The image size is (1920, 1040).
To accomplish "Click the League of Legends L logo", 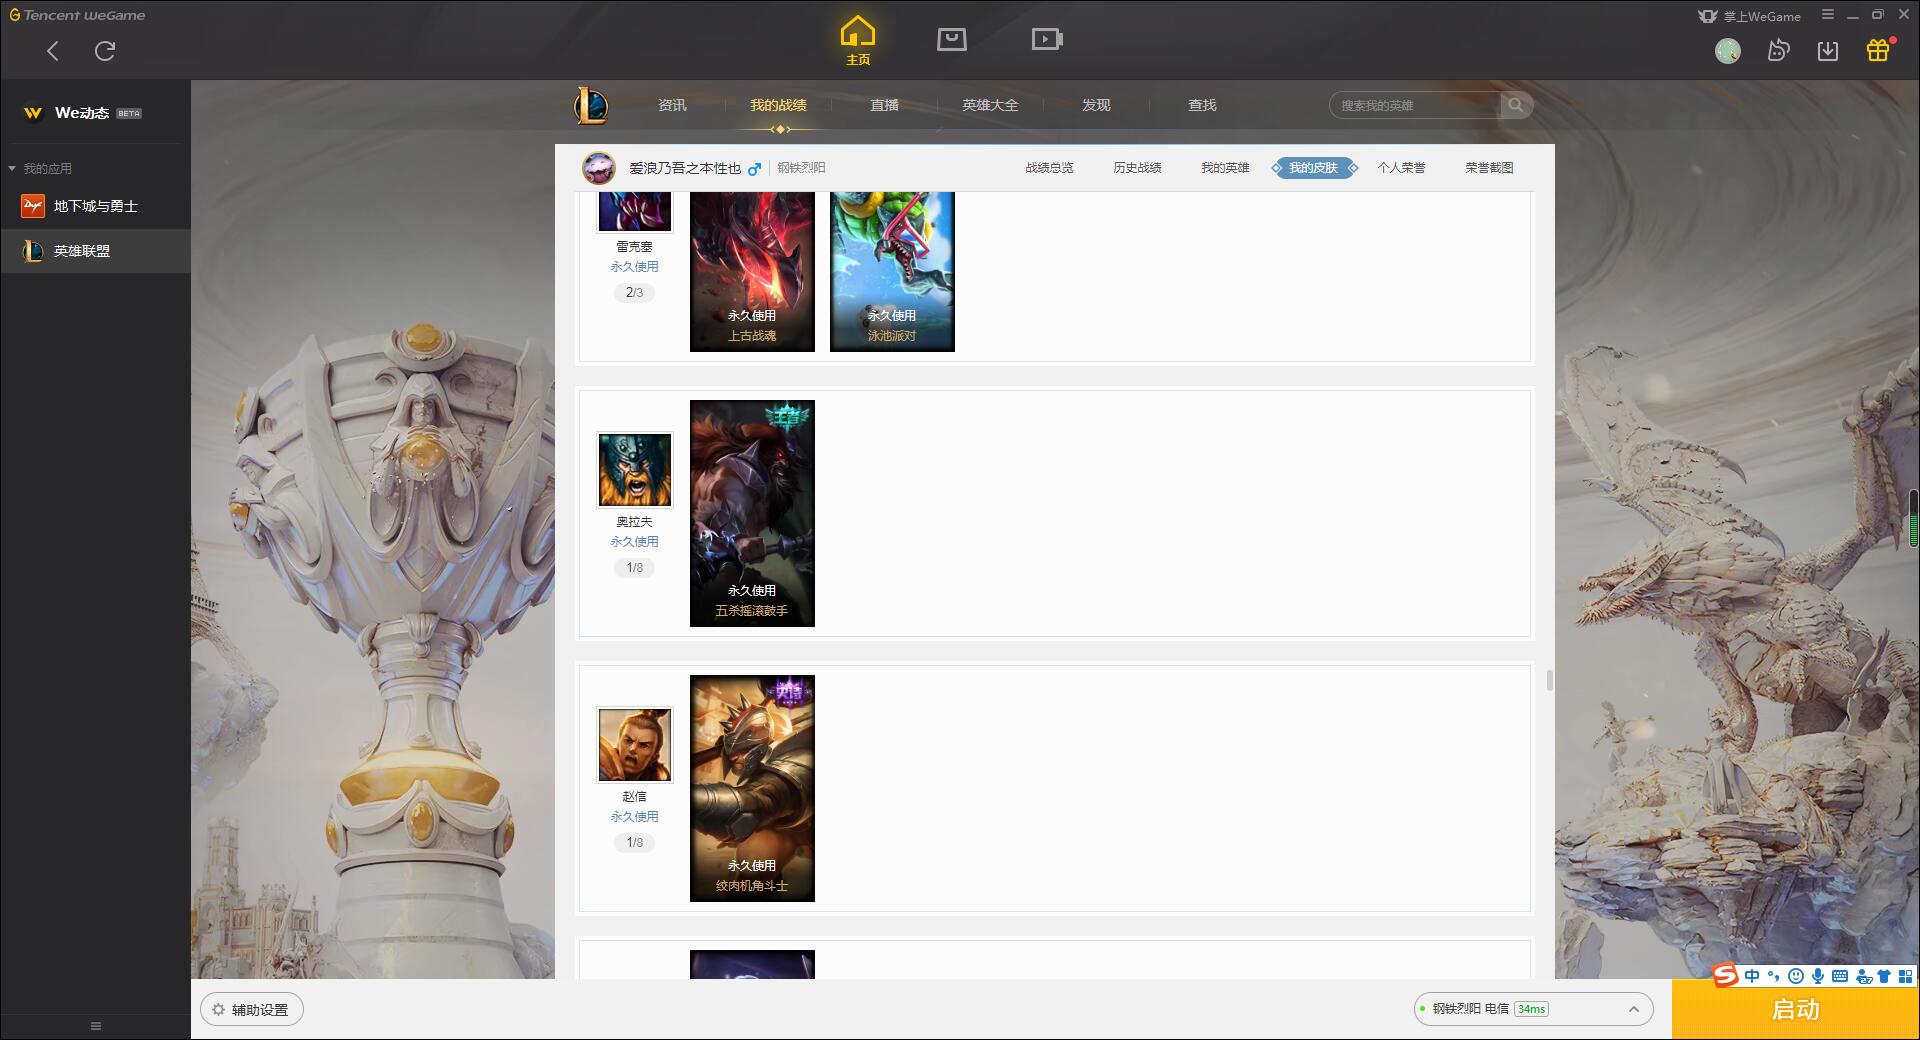I will [591, 105].
